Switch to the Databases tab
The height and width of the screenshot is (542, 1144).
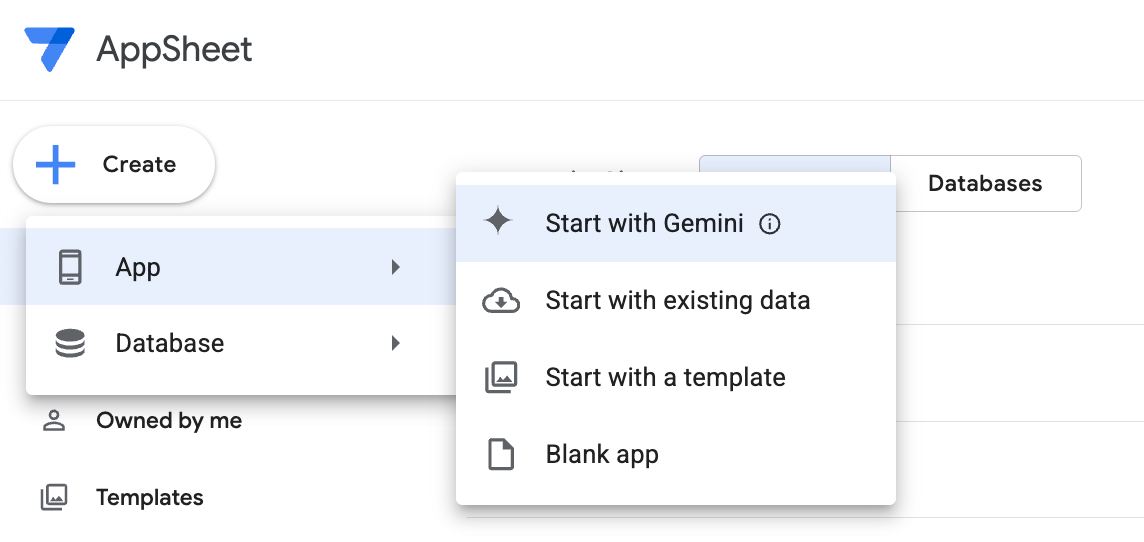[x=986, y=183]
